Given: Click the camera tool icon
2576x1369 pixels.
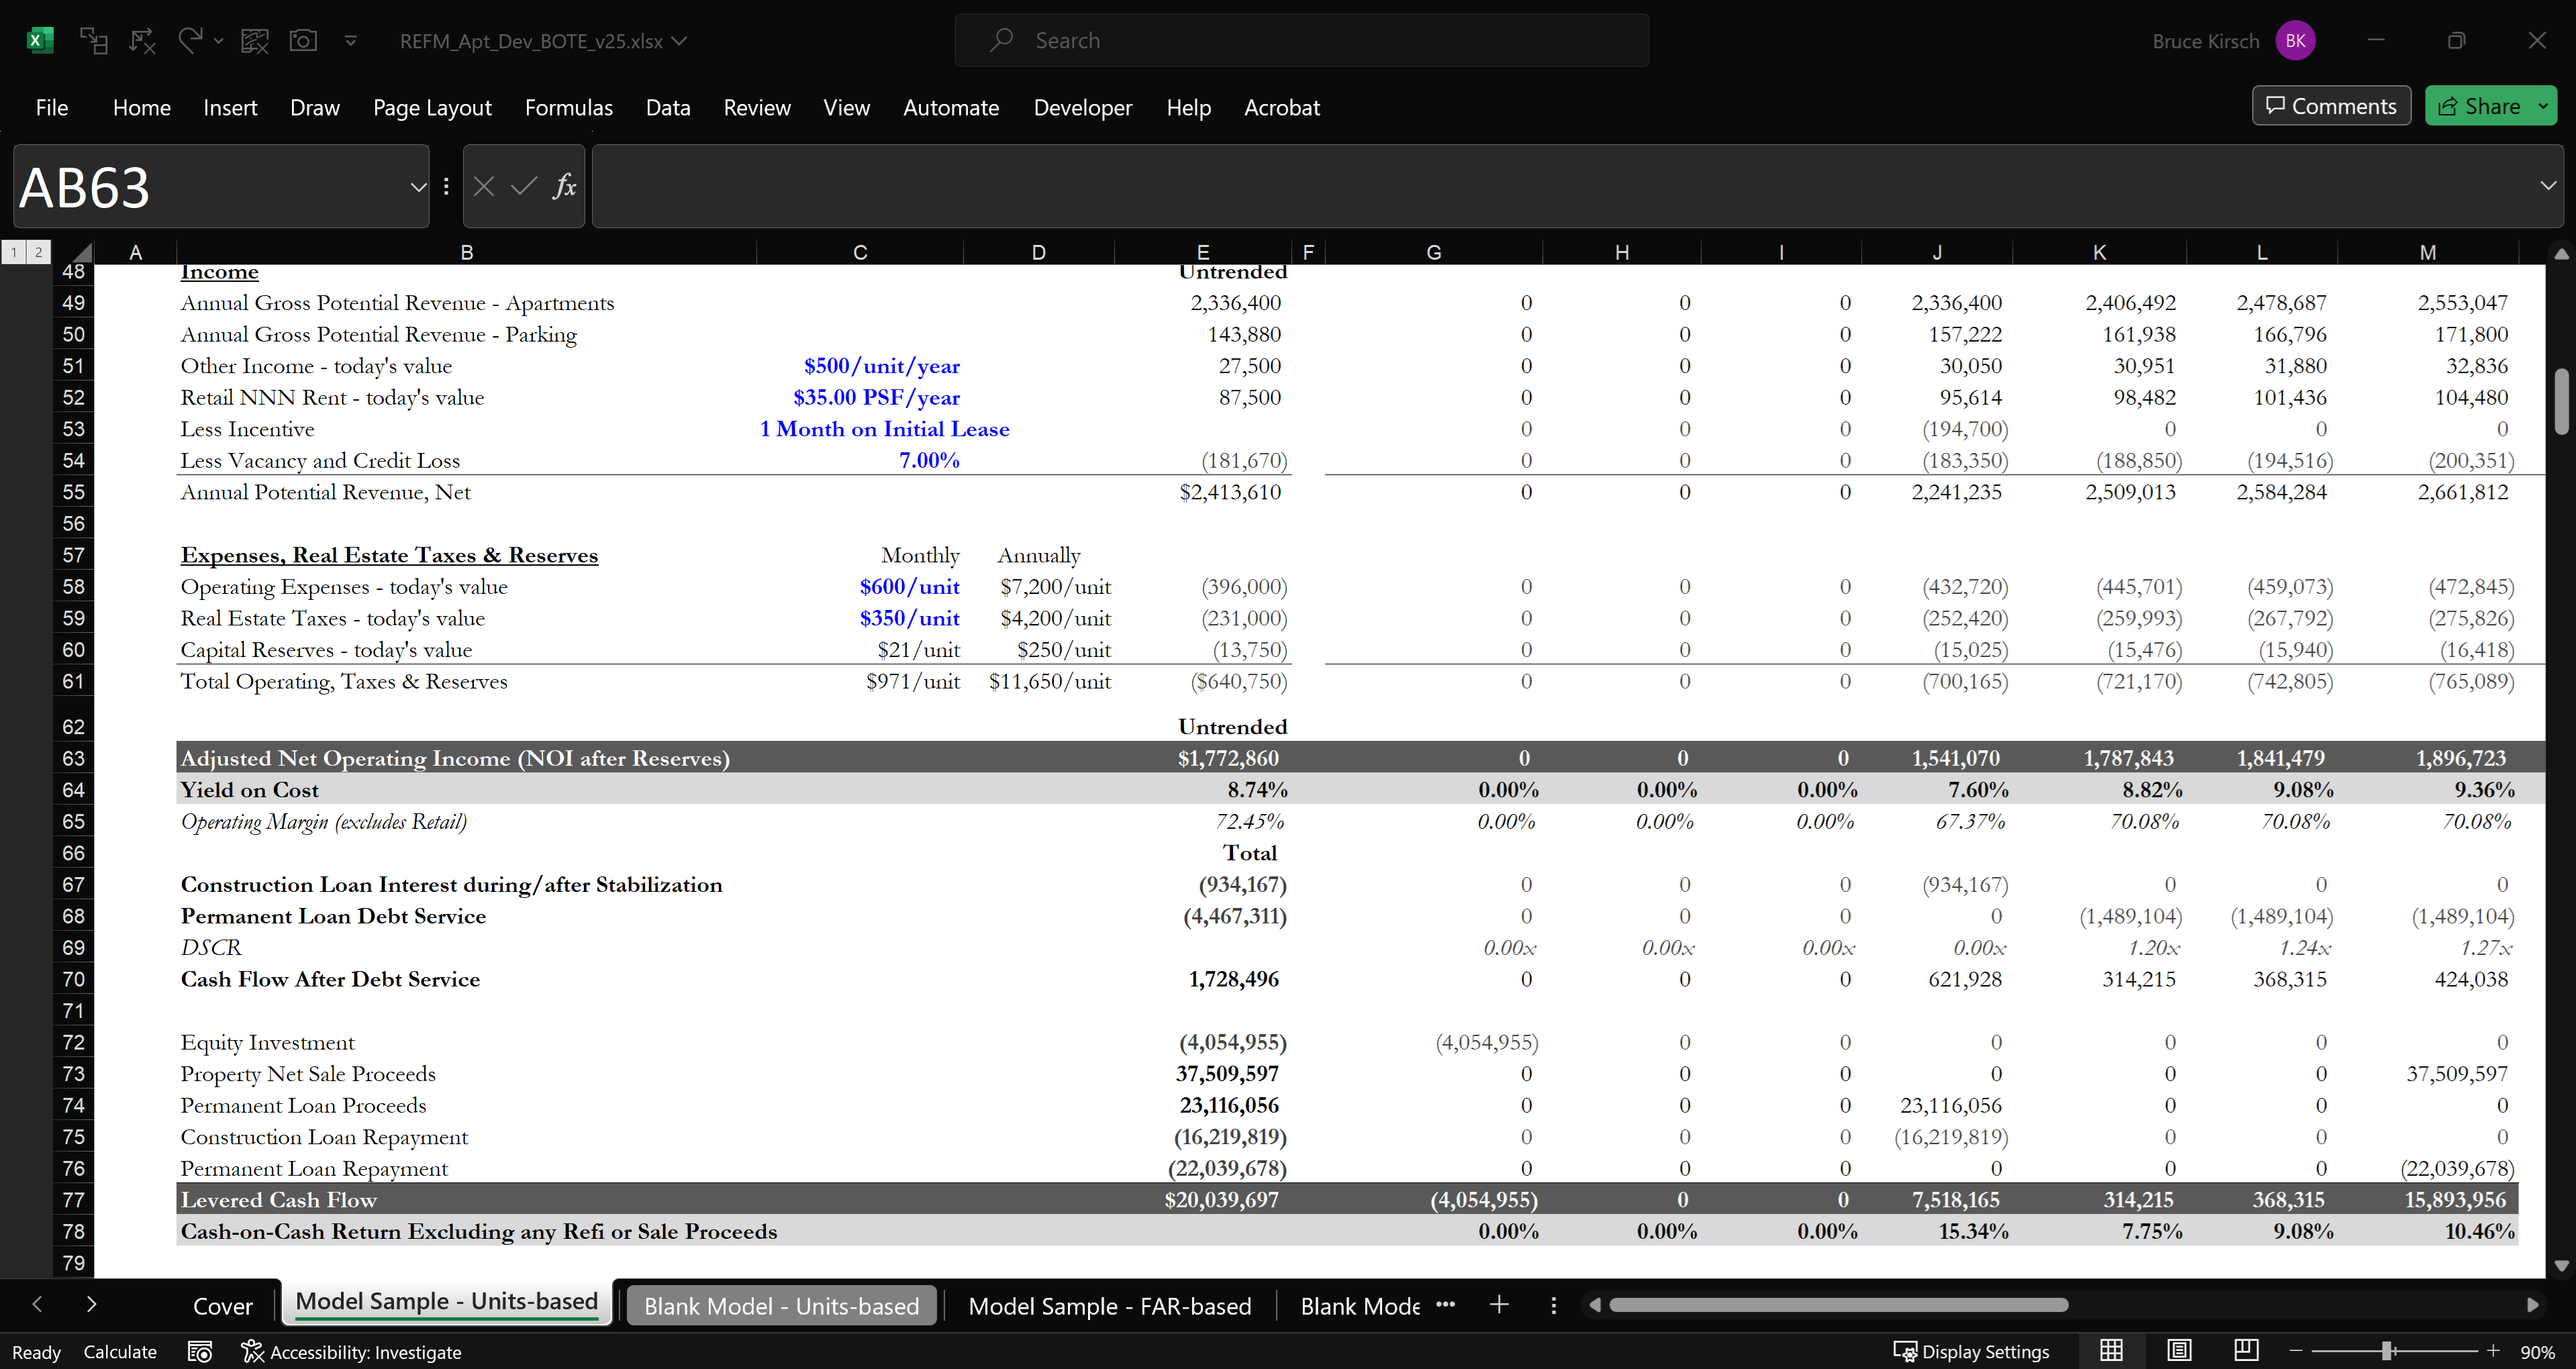Looking at the screenshot, I should click(303, 41).
